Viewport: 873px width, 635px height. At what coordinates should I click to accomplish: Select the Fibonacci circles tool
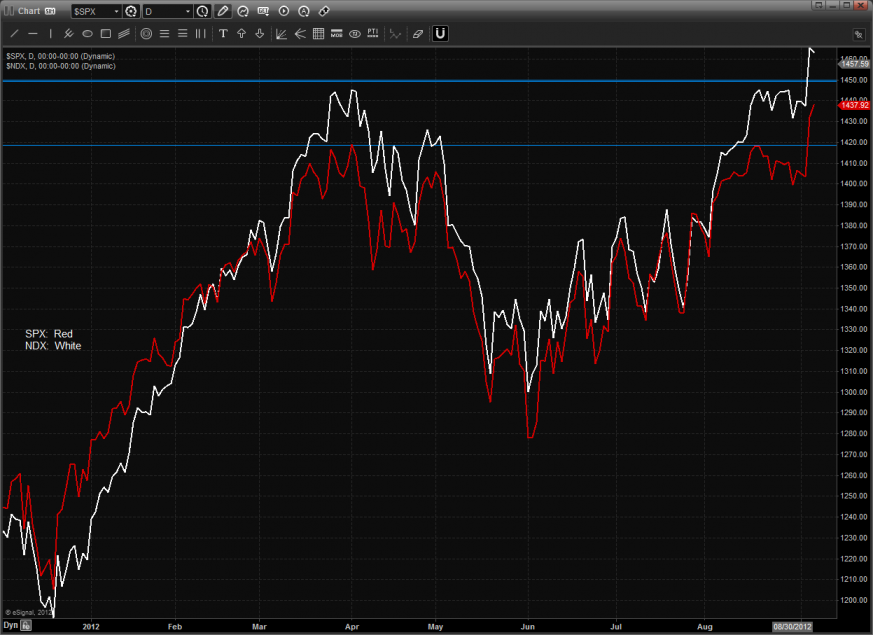tap(146, 34)
